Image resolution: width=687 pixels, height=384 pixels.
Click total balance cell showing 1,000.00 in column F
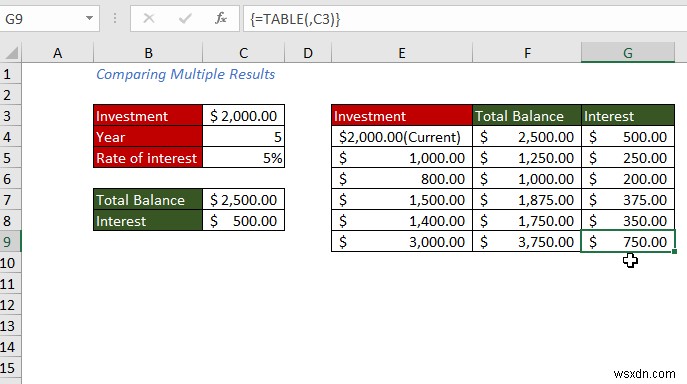pyautogui.click(x=527, y=179)
